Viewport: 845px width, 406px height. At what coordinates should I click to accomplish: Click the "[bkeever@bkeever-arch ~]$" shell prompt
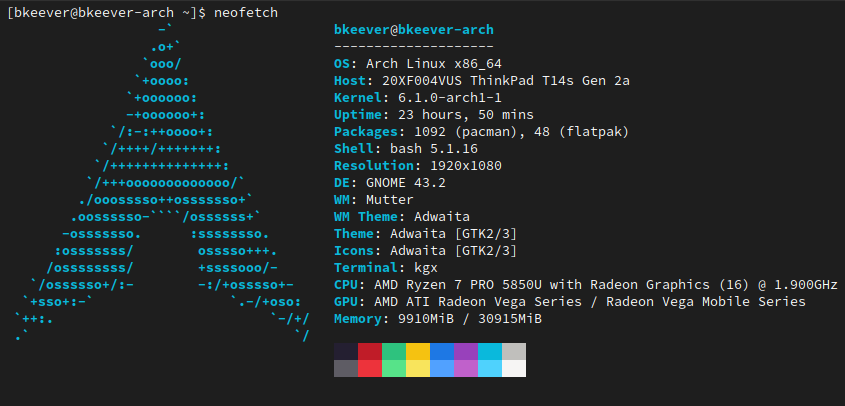click(106, 12)
